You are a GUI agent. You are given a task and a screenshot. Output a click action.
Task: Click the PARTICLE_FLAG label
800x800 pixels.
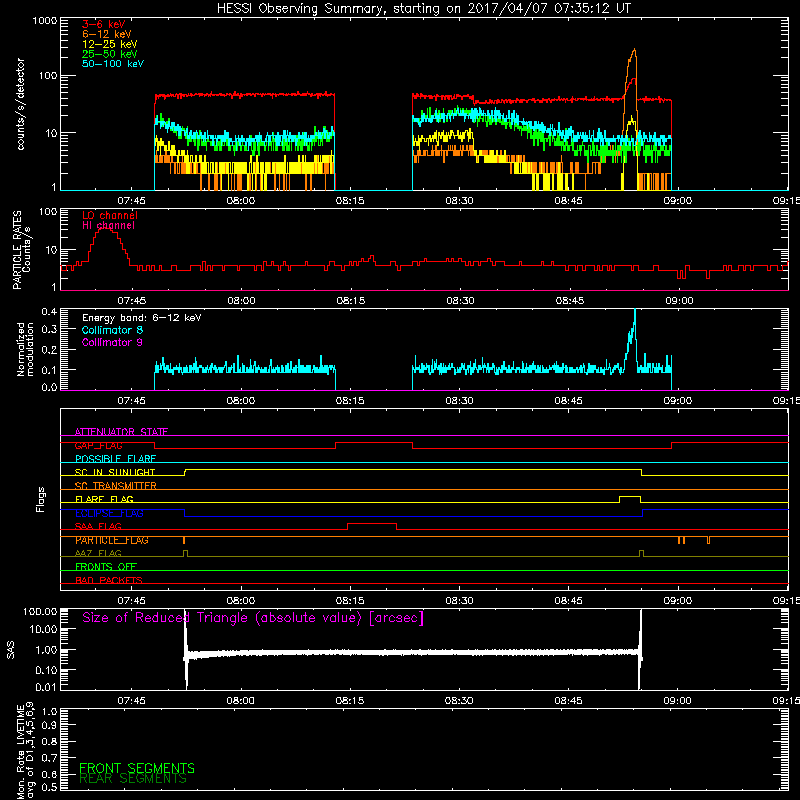pyautogui.click(x=112, y=540)
